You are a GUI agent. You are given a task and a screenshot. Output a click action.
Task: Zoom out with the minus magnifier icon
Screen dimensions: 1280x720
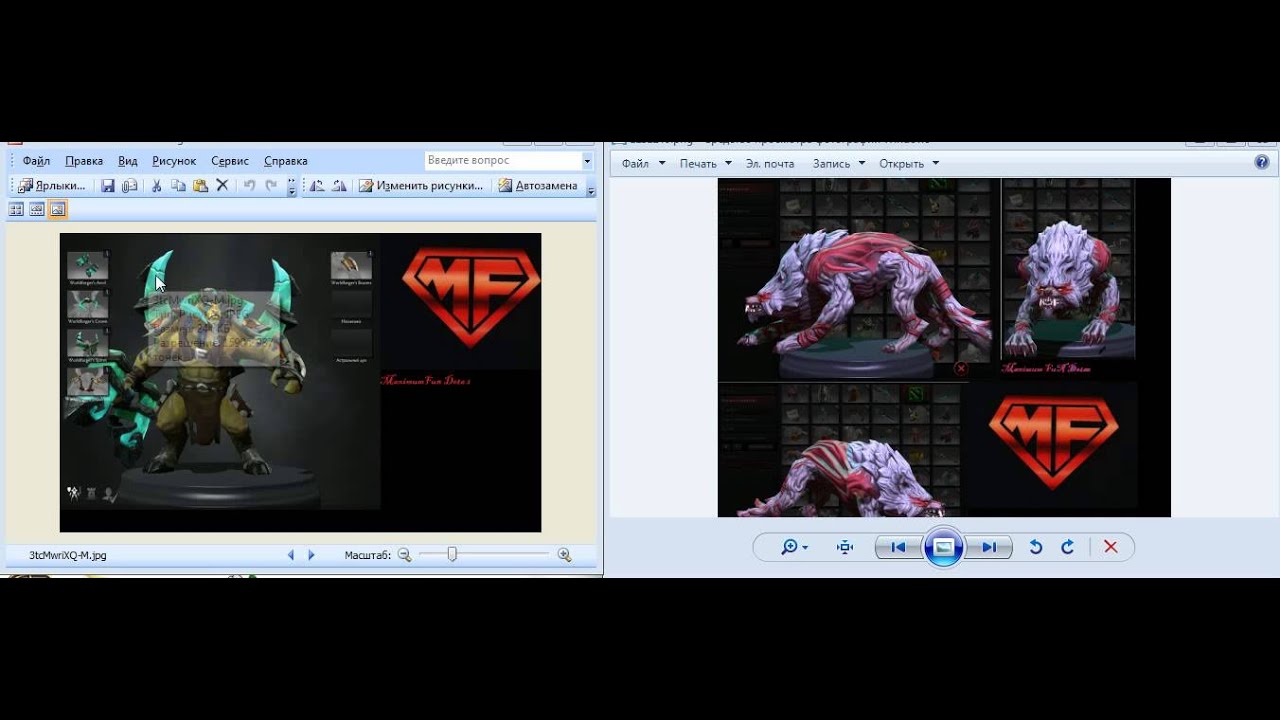(404, 555)
